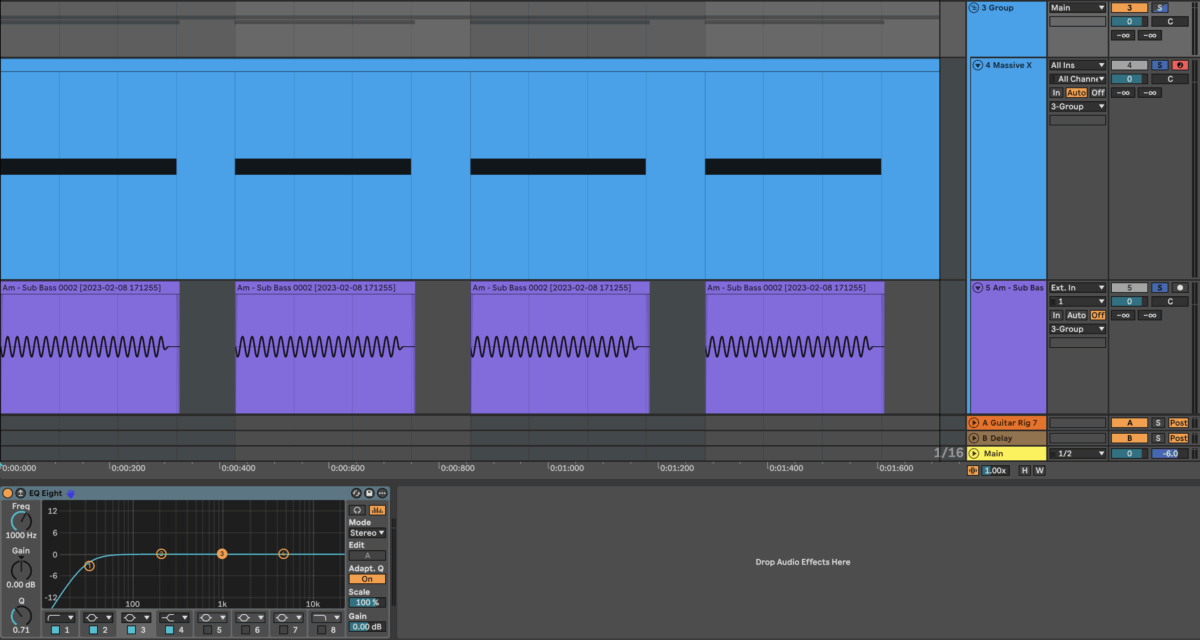Toggle the EQ Eight device activator

point(8,493)
